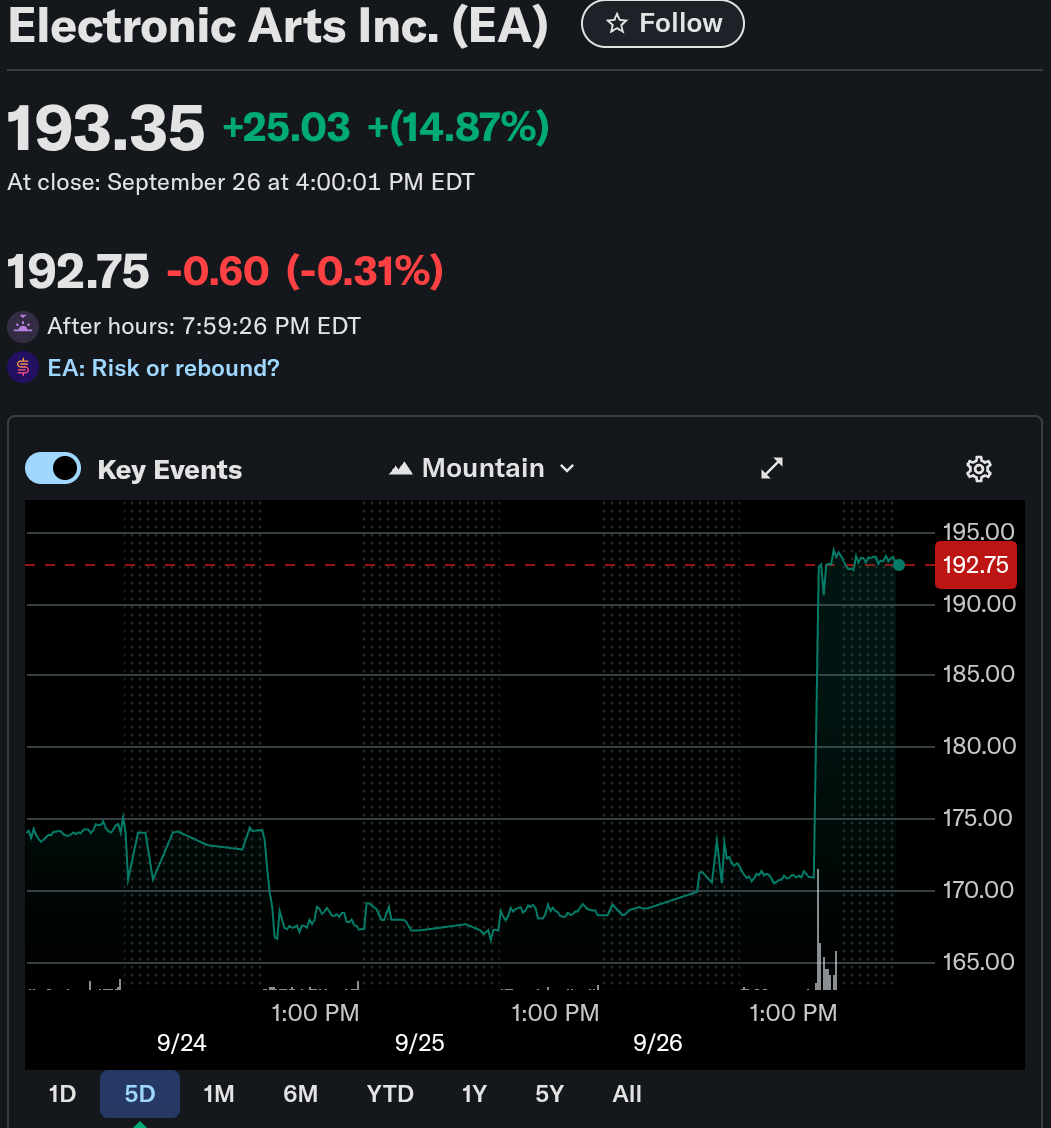Open chart settings gear
The height and width of the screenshot is (1128, 1051).
click(x=978, y=469)
